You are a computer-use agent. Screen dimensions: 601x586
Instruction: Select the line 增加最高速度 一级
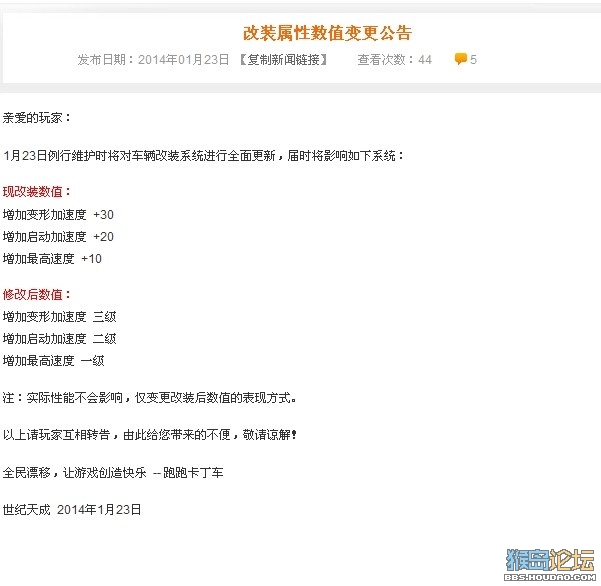coord(53,361)
